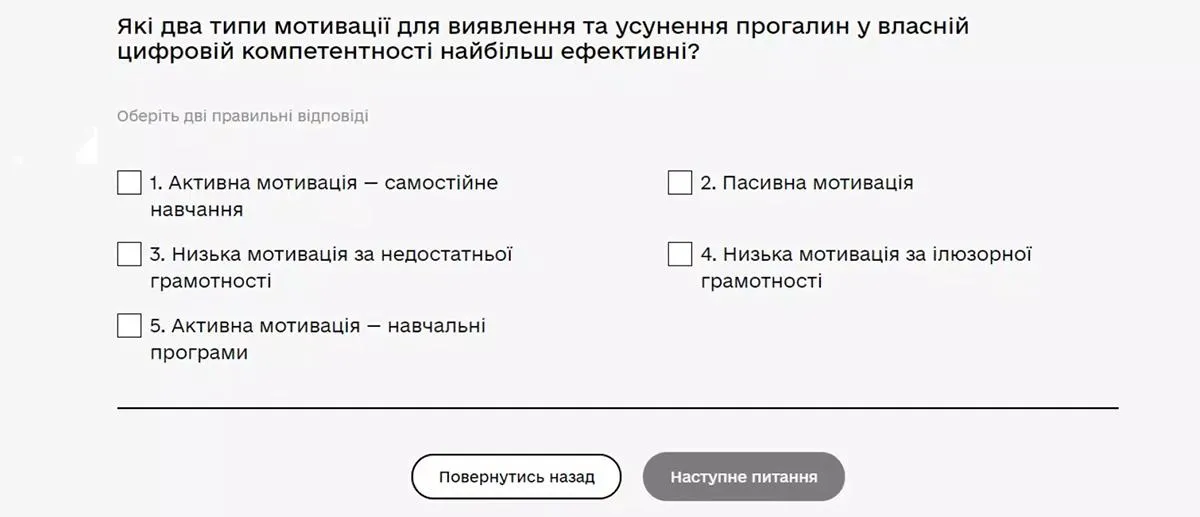Screen dimensions: 1200x517
Task: Click 'грамотності' on option 4's second line
Action: [x=761, y=281]
